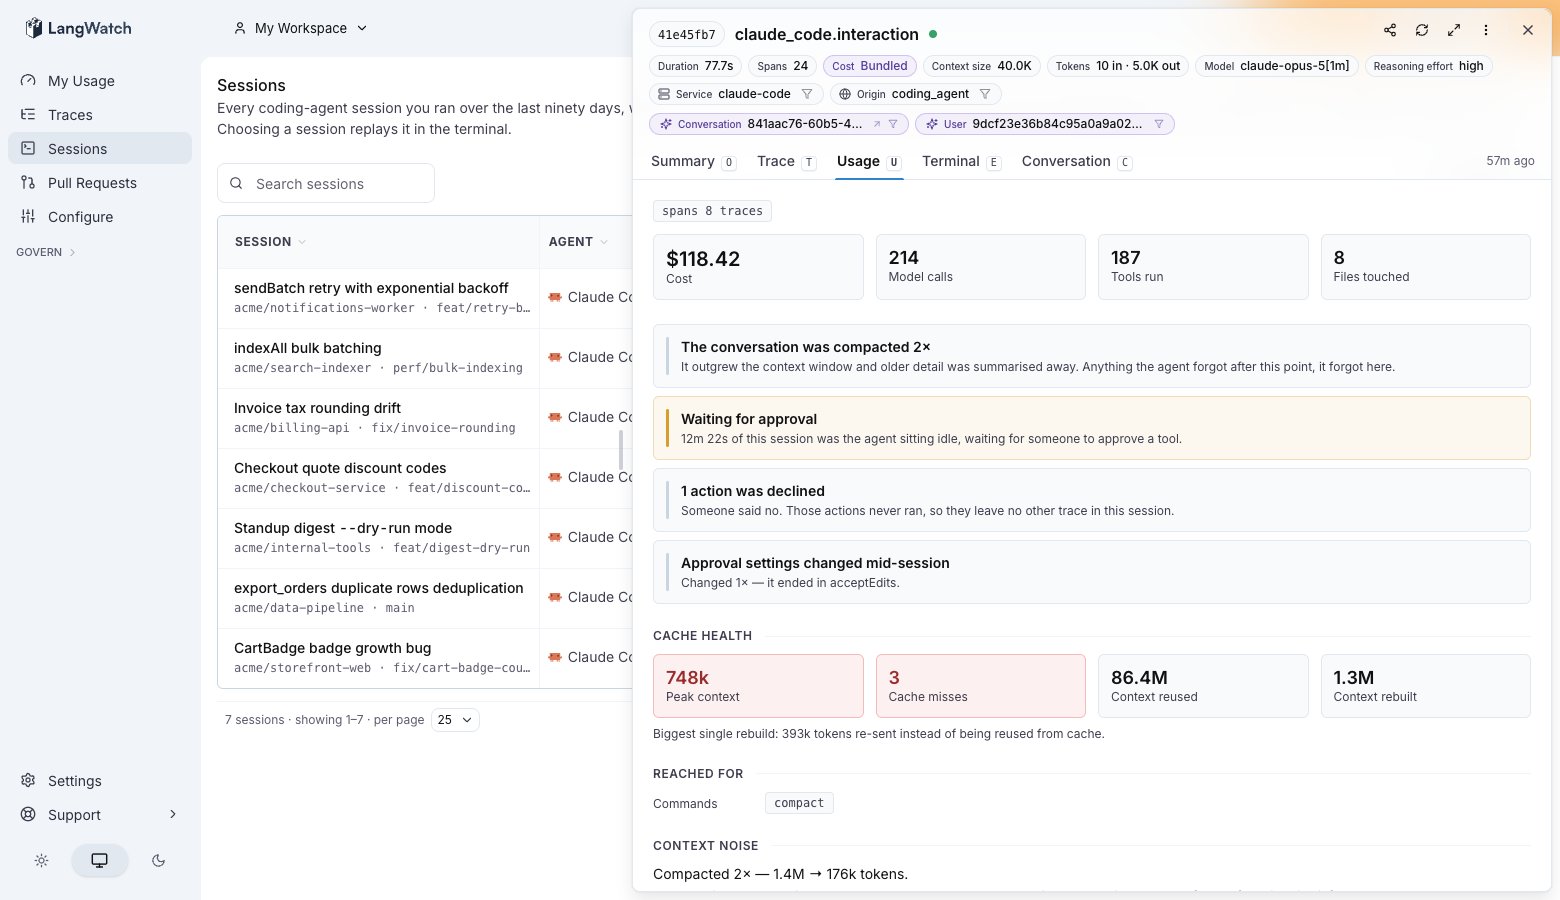
Task: Open the SESSION column sort chevron
Action: click(x=302, y=242)
